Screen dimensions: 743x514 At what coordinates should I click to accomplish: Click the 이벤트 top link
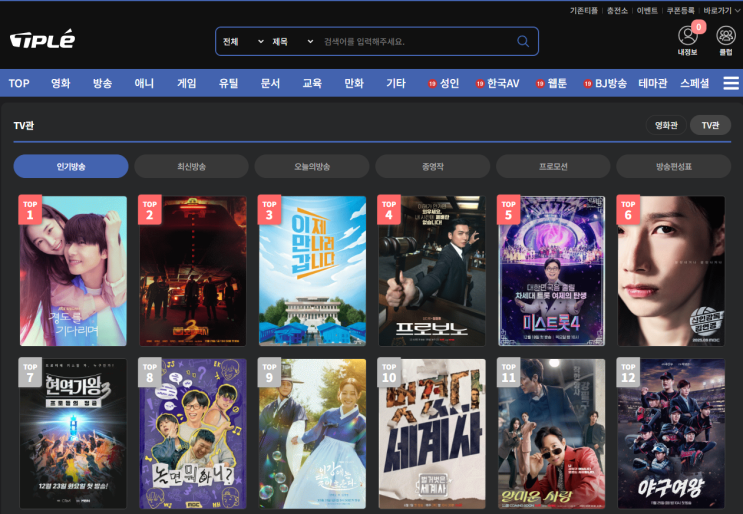(x=647, y=10)
